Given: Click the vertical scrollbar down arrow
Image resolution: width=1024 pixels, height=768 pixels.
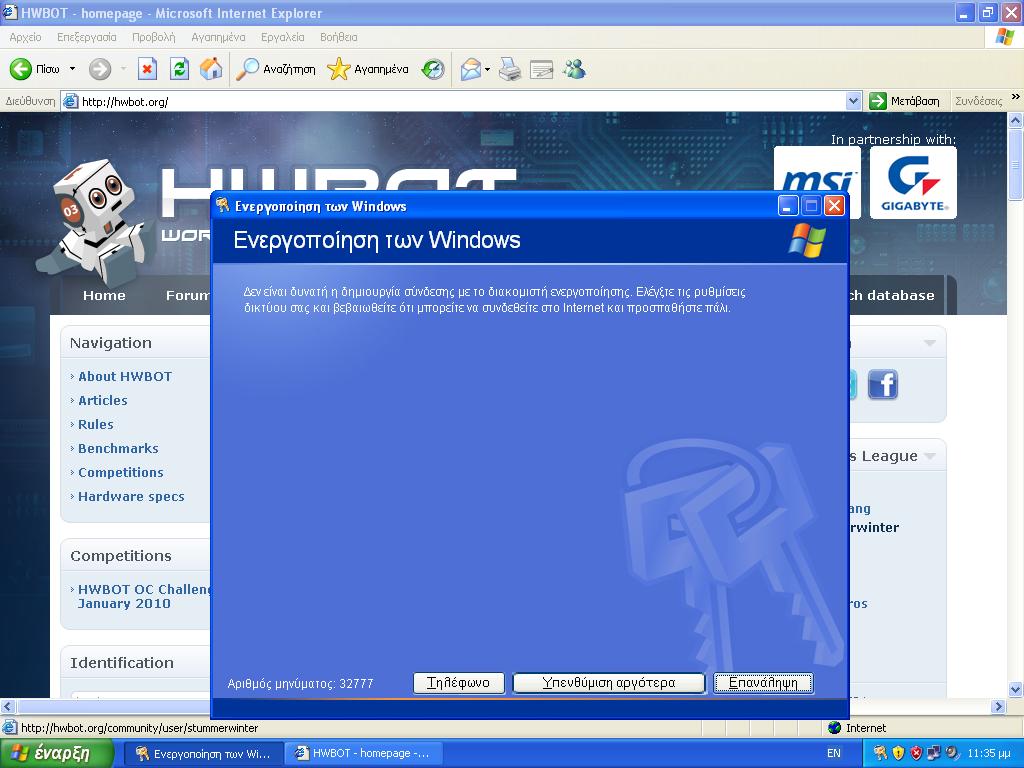Looking at the screenshot, I should tap(1016, 689).
